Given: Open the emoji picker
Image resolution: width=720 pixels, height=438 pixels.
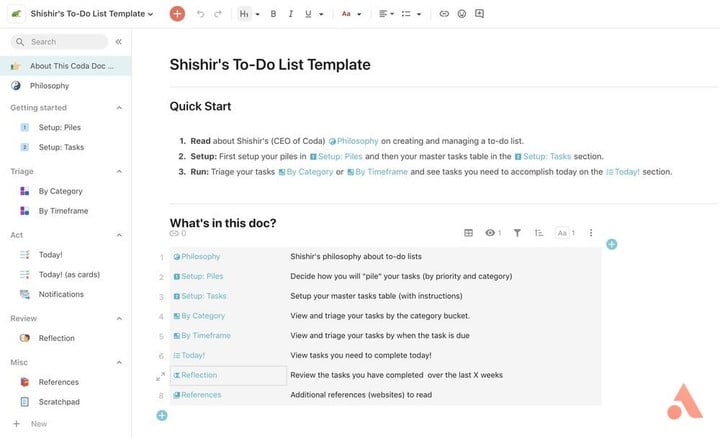Looking at the screenshot, I should tap(461, 15).
